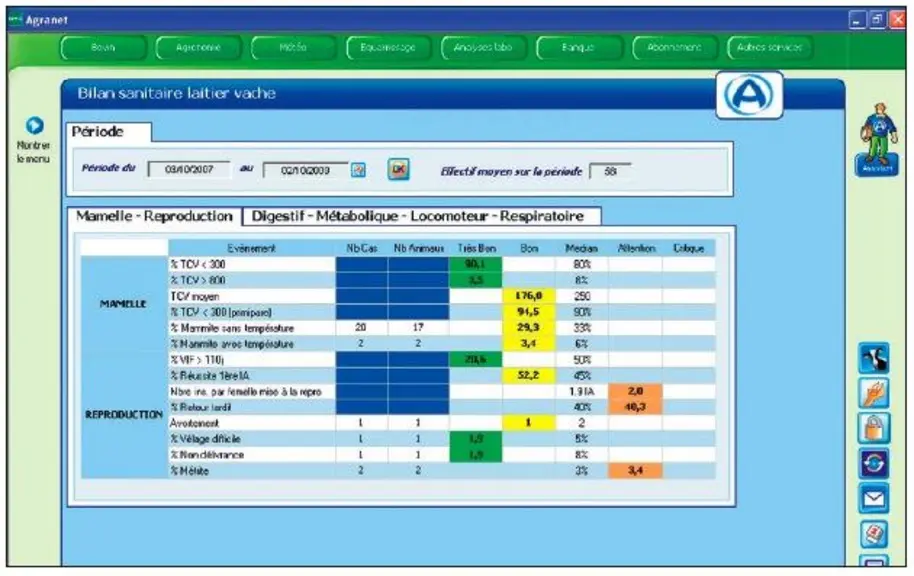Open the Agronomie menu button
This screenshot has height=576, width=914.
[x=198, y=48]
